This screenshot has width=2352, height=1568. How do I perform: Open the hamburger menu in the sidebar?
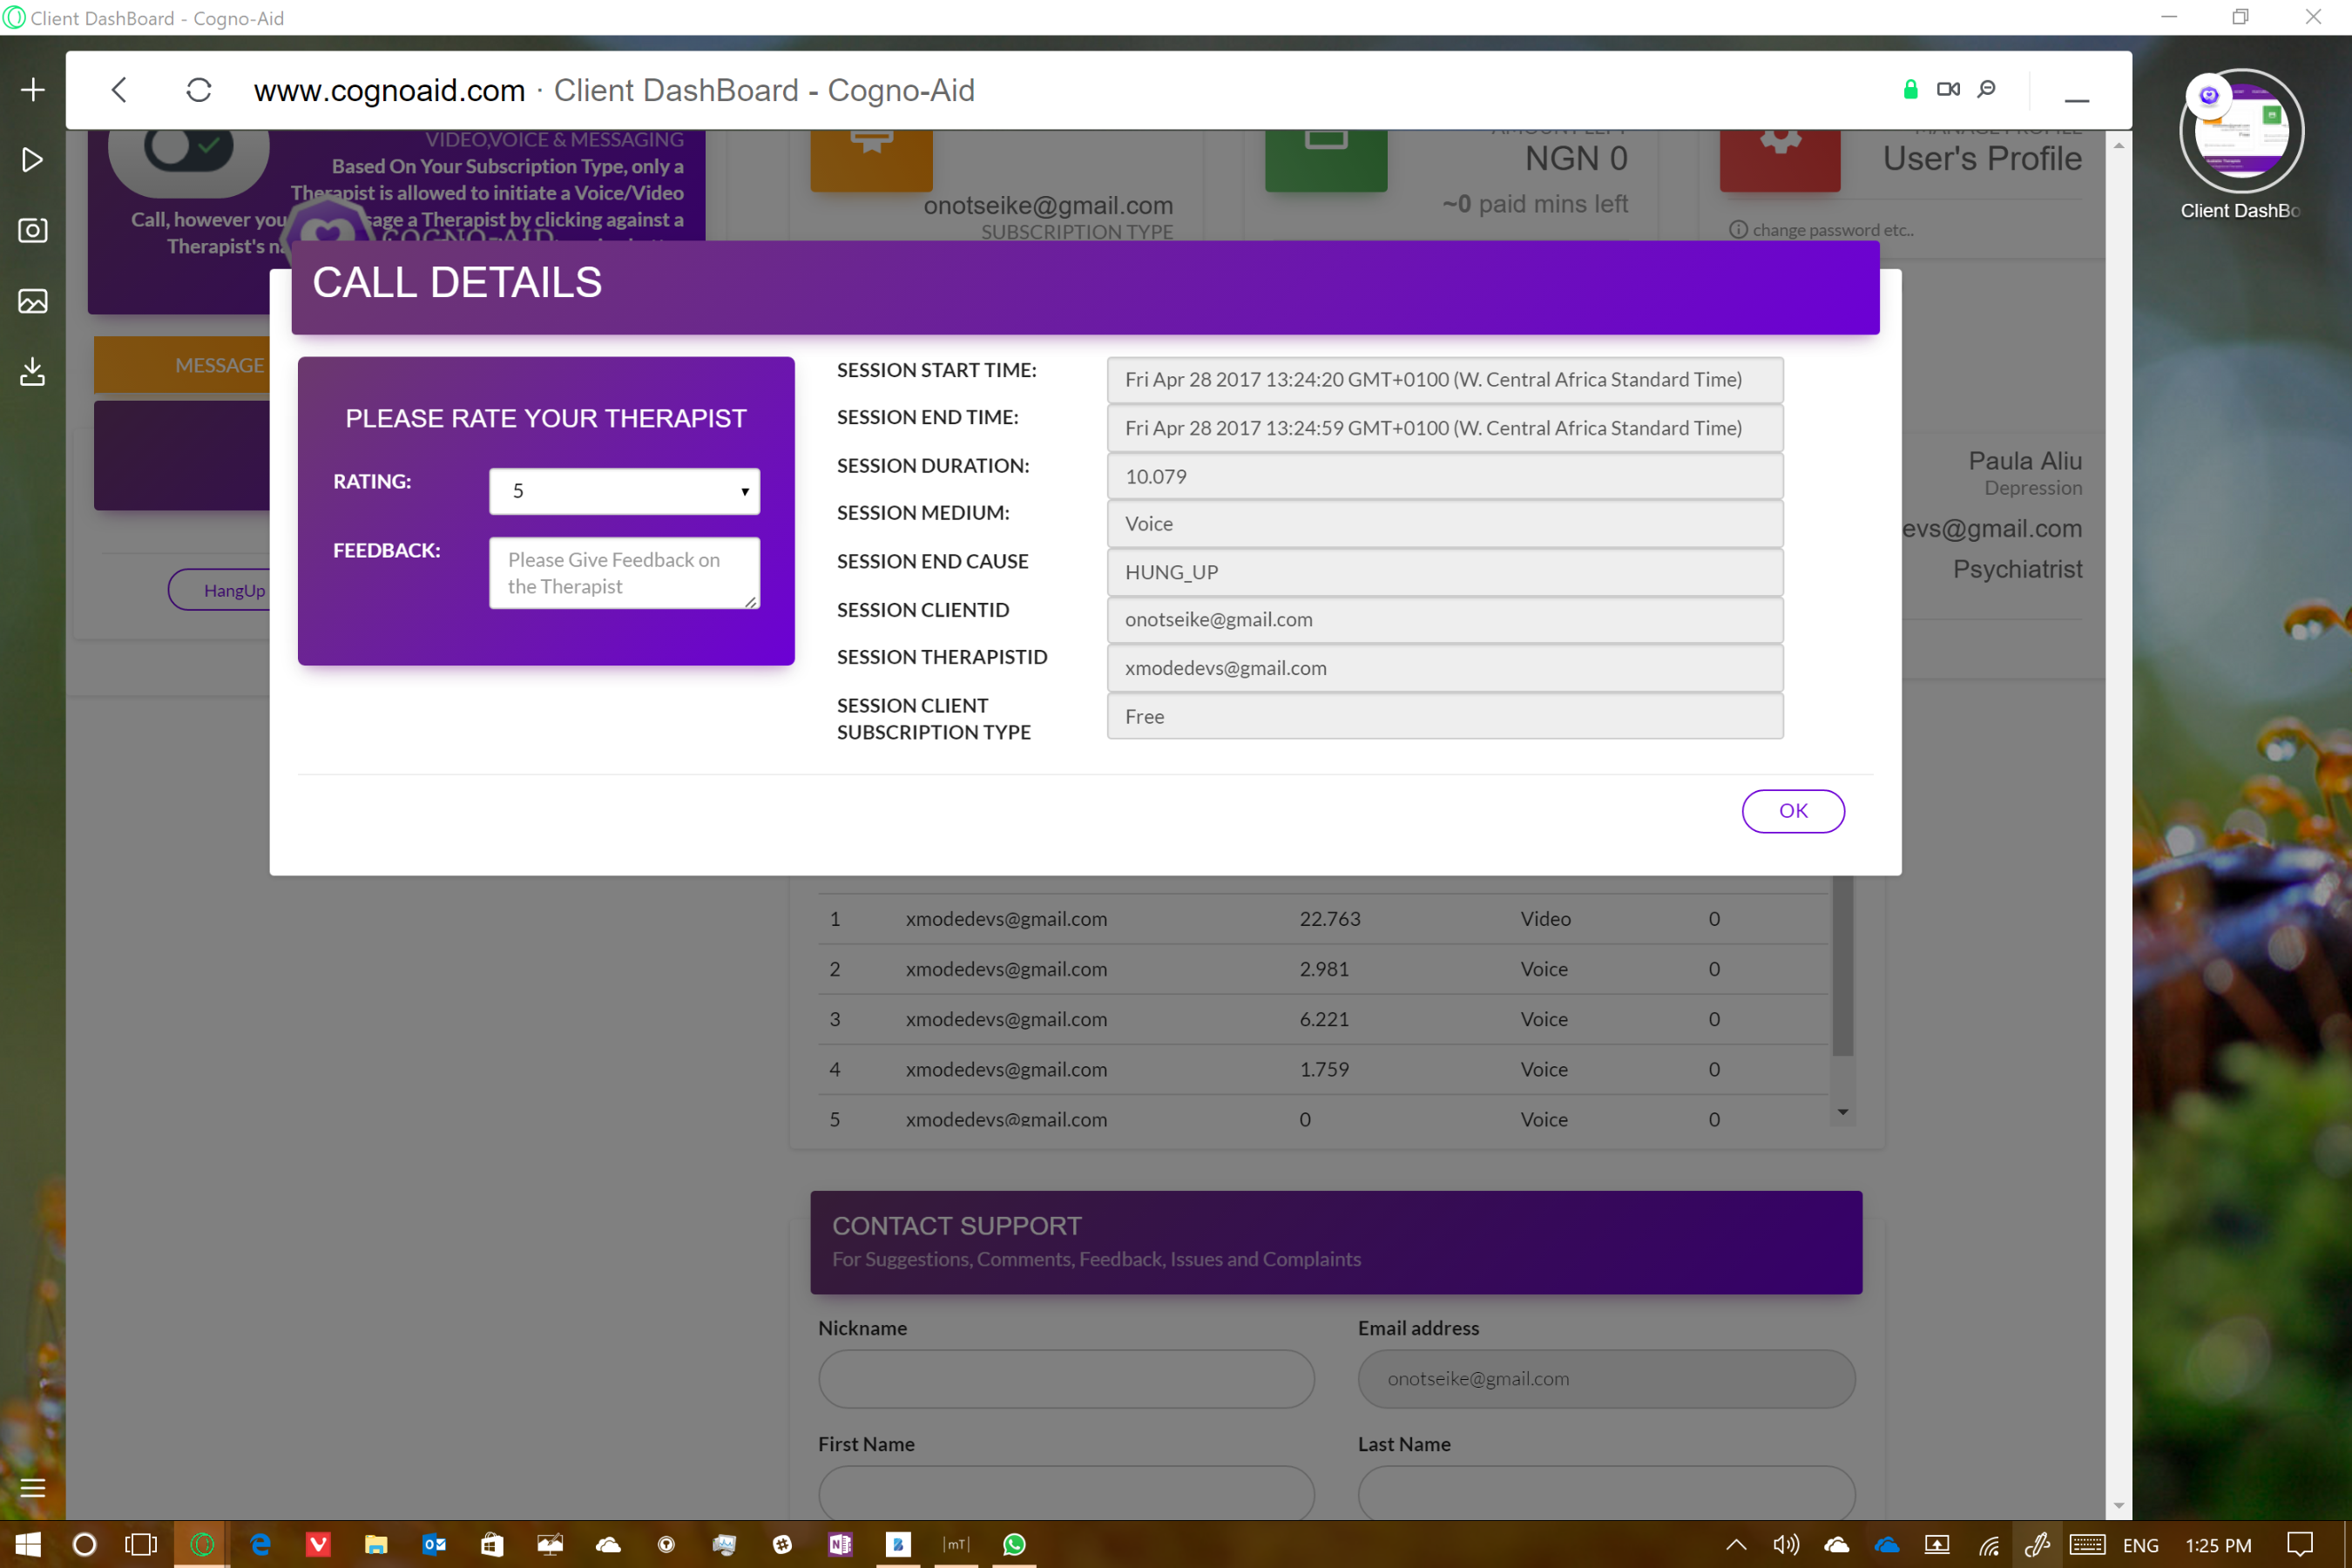pos(32,1488)
